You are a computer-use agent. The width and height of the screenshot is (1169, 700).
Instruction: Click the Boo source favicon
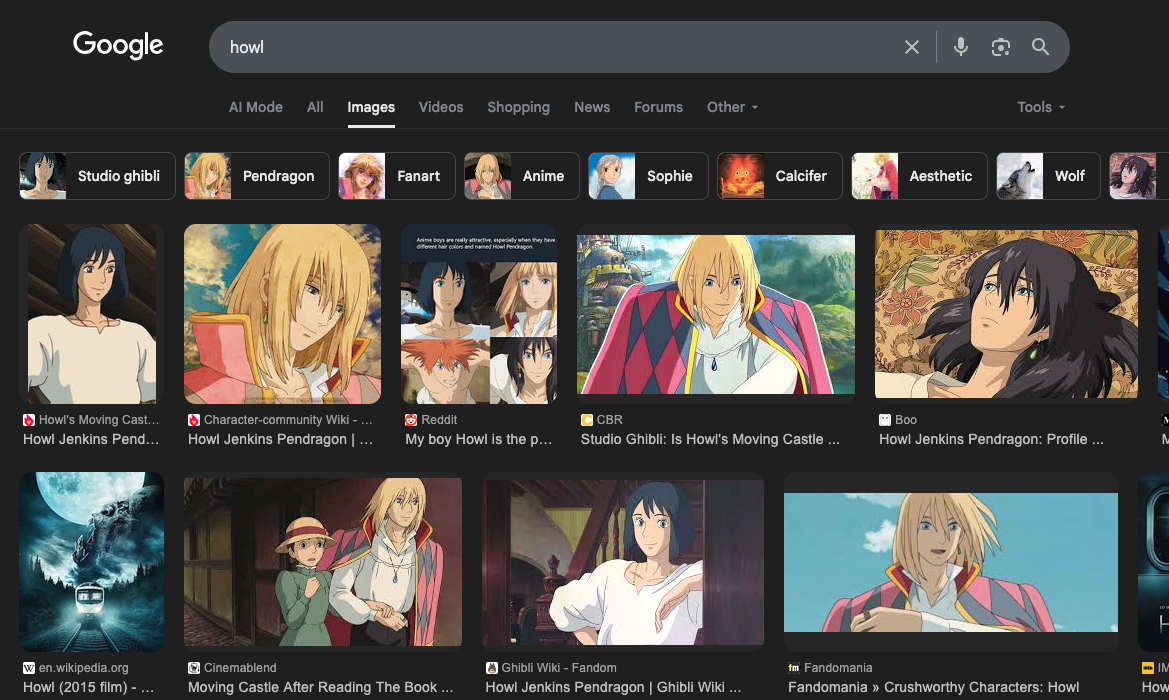[x=885, y=420]
